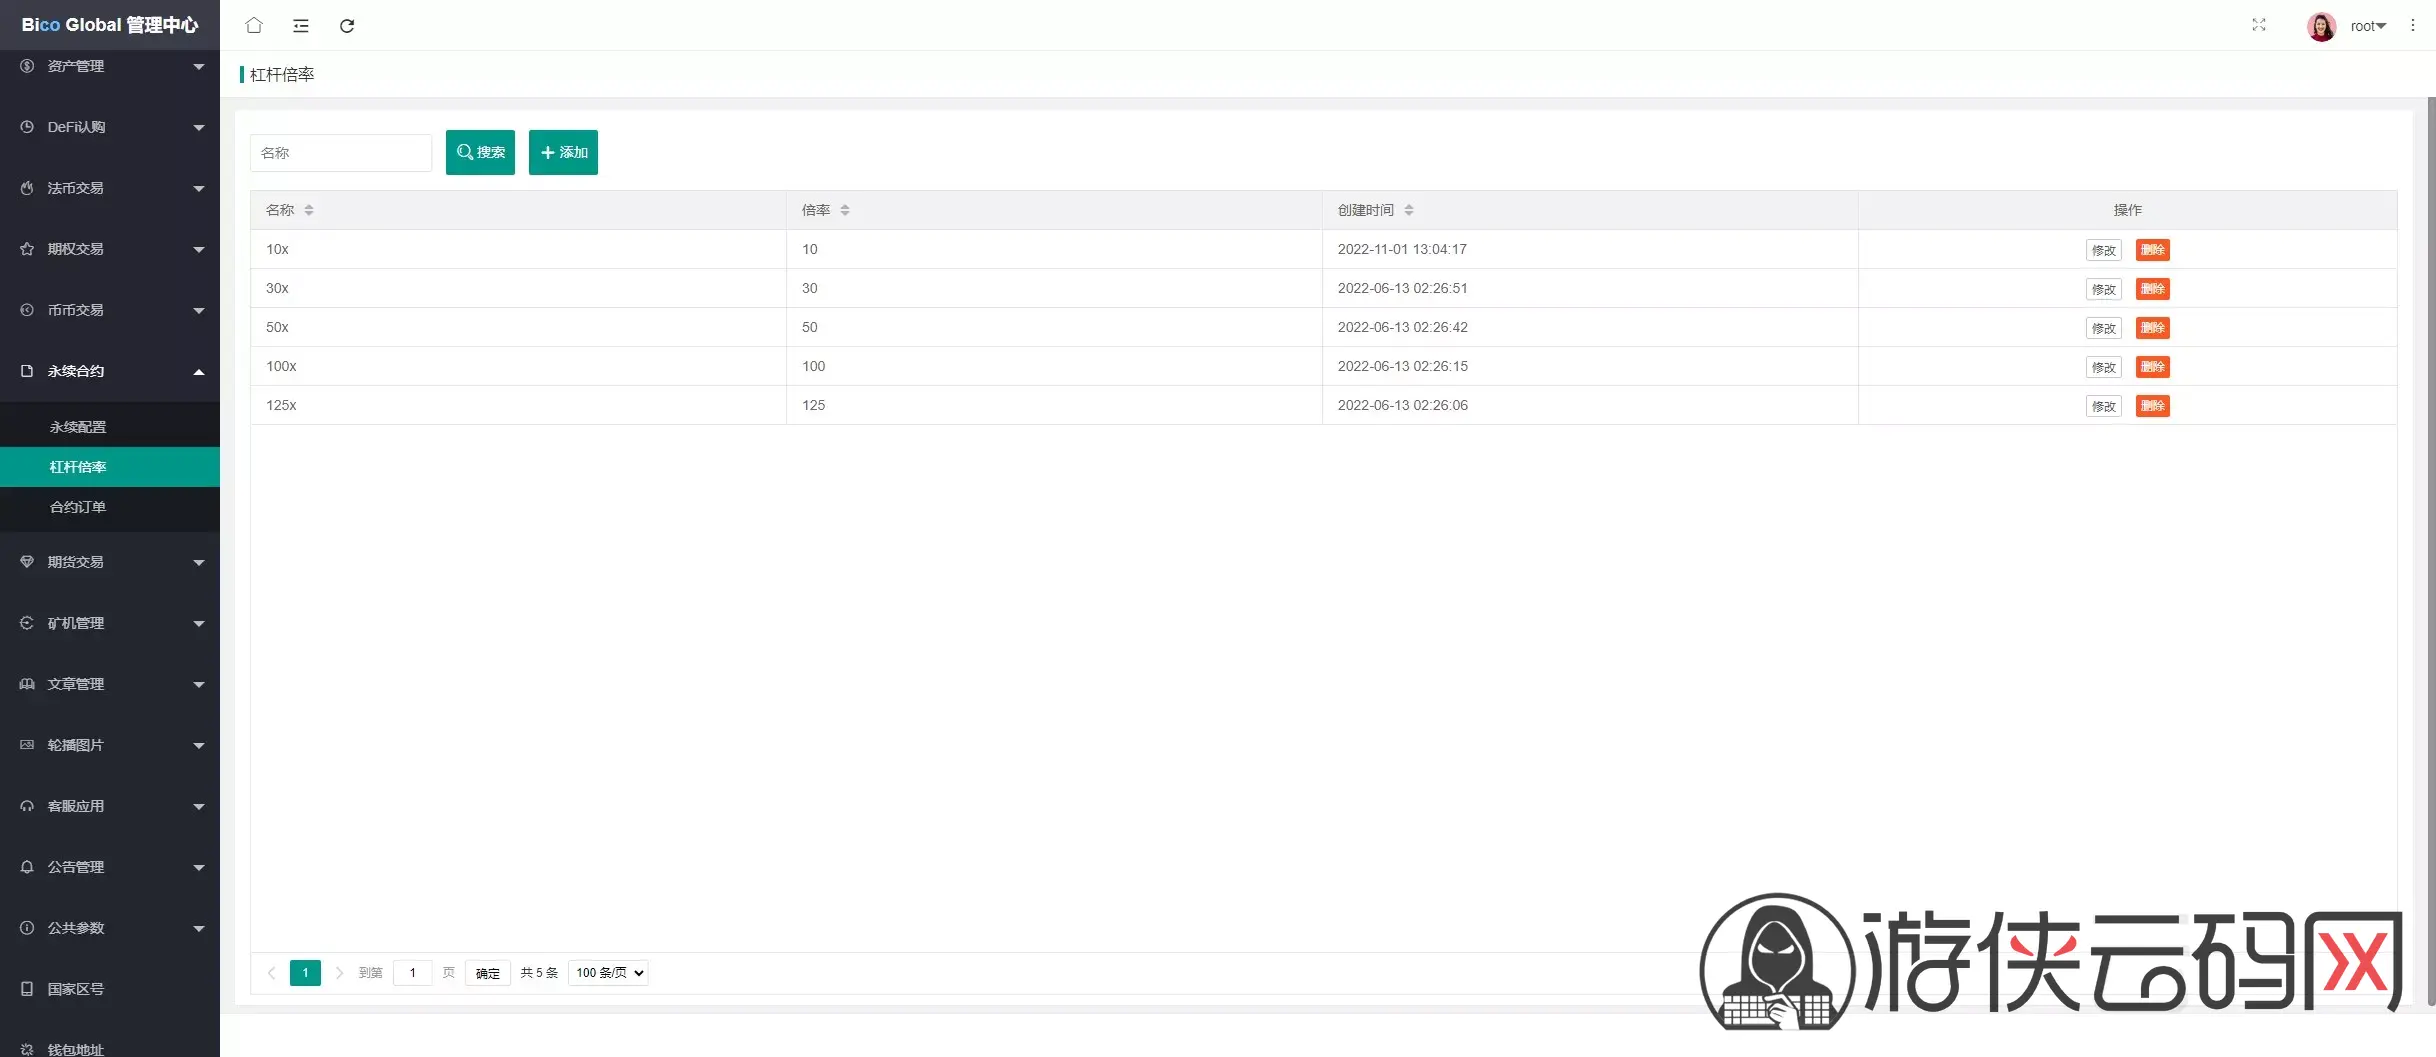Open the 100 条/页 page size dropdown
This screenshot has height=1057, width=2436.
608,972
